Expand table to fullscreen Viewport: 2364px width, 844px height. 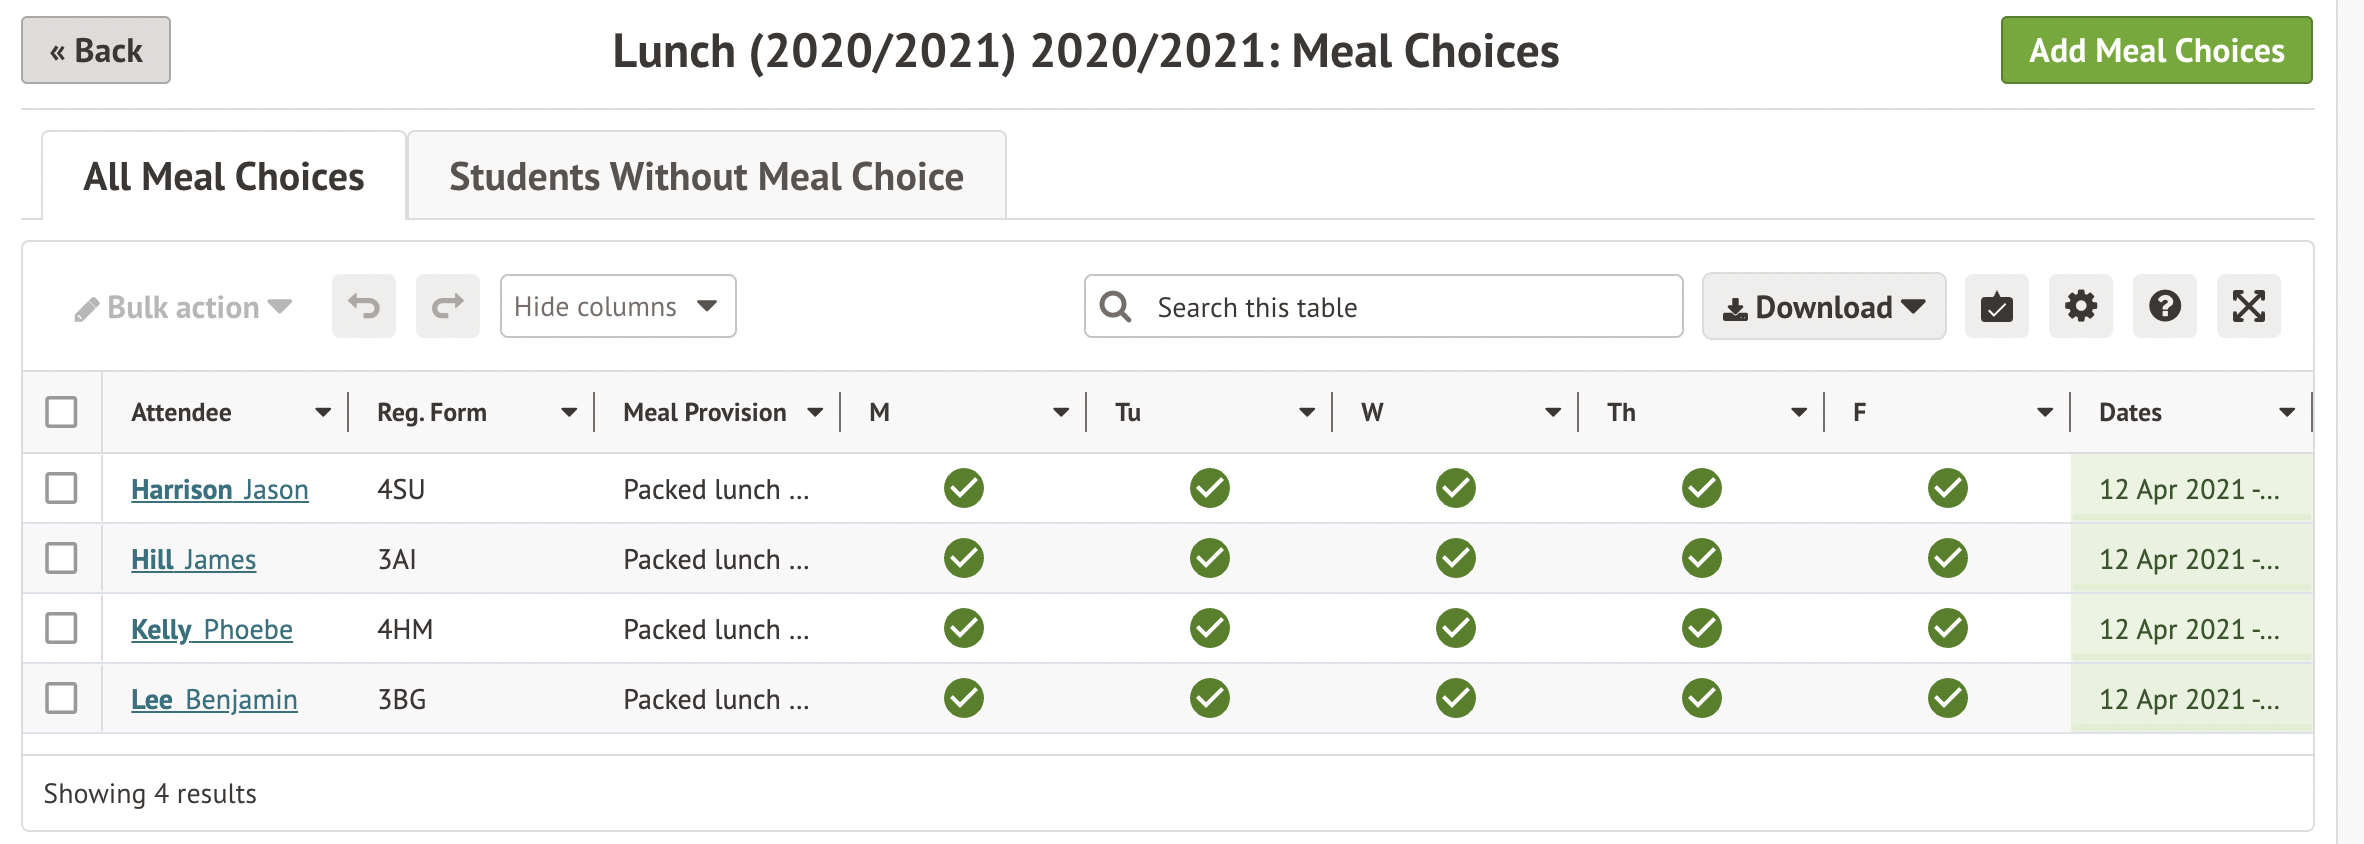(2248, 306)
